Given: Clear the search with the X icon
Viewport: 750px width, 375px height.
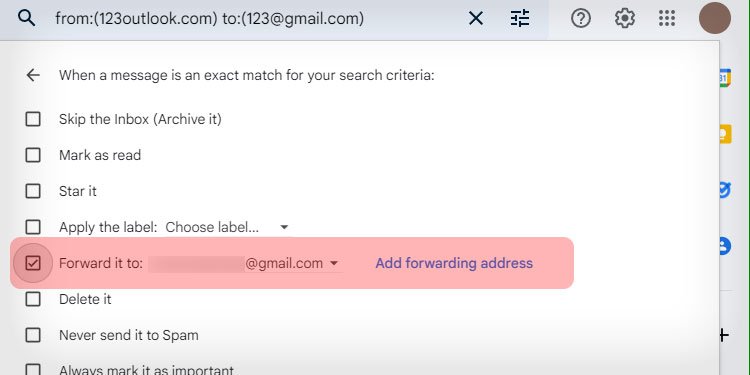Looking at the screenshot, I should tap(475, 19).
